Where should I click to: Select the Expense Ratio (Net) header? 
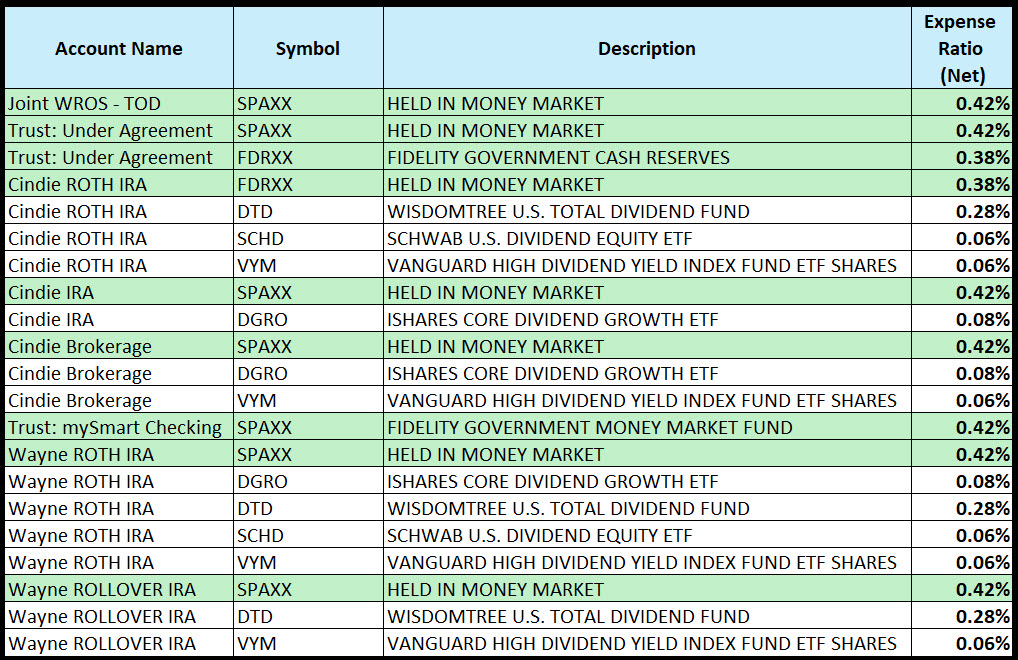[x=961, y=48]
